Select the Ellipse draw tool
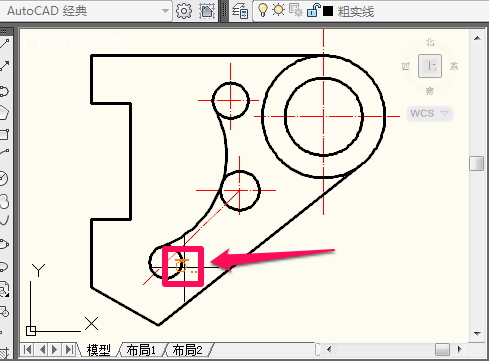Image resolution: width=489 pixels, height=361 pixels. [x=4, y=244]
